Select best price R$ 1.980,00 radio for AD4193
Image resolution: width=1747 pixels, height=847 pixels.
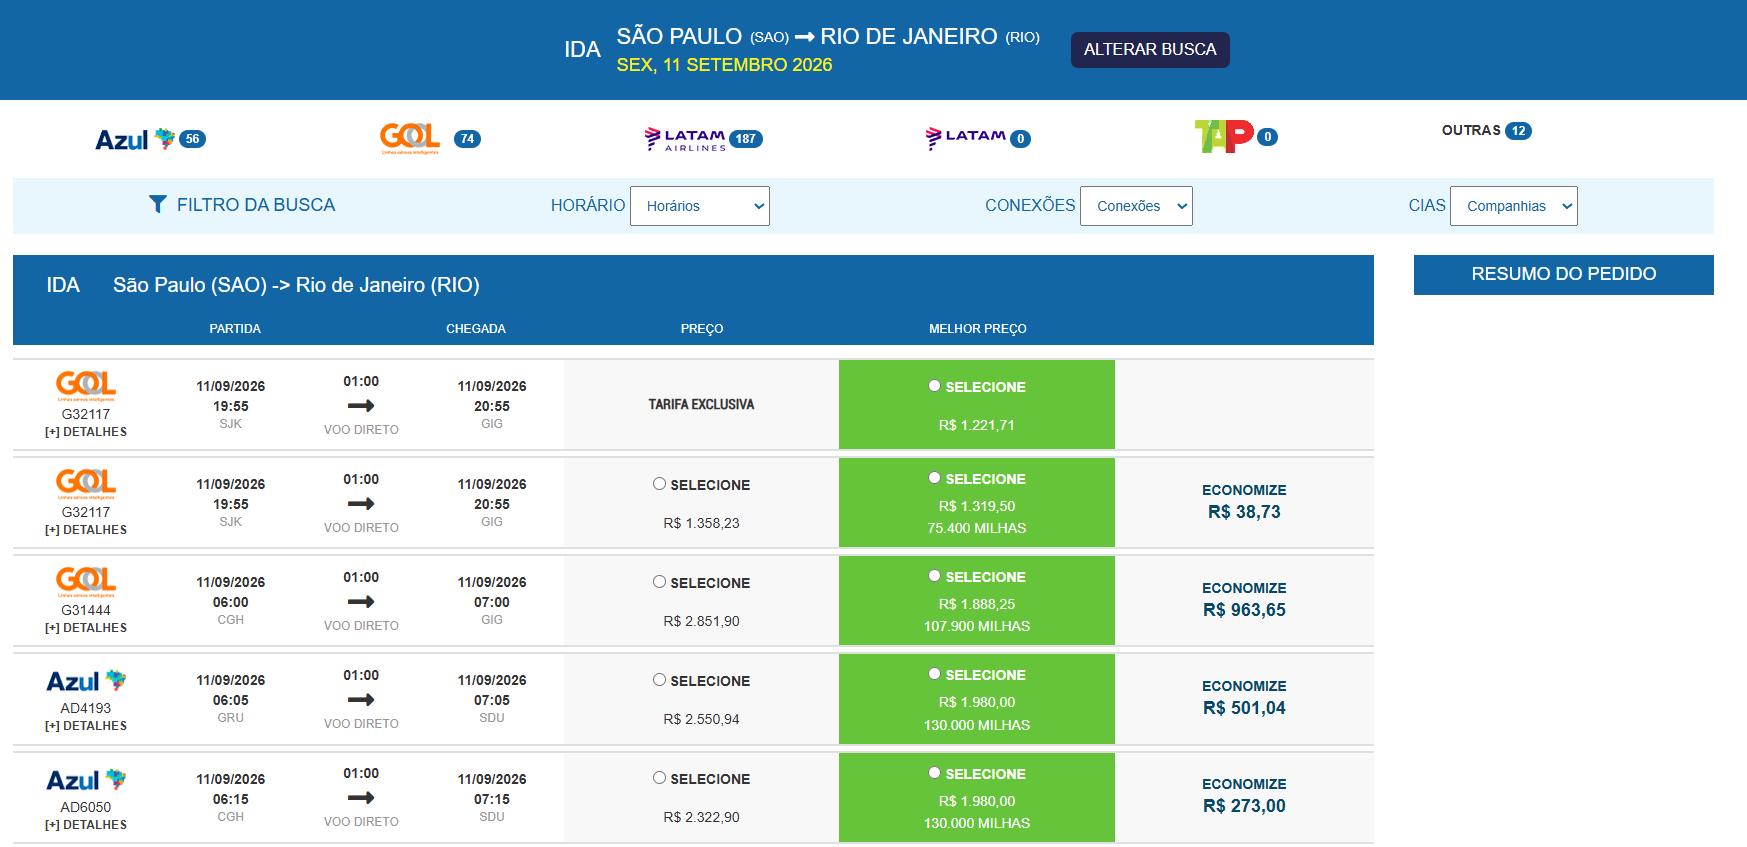[934, 674]
